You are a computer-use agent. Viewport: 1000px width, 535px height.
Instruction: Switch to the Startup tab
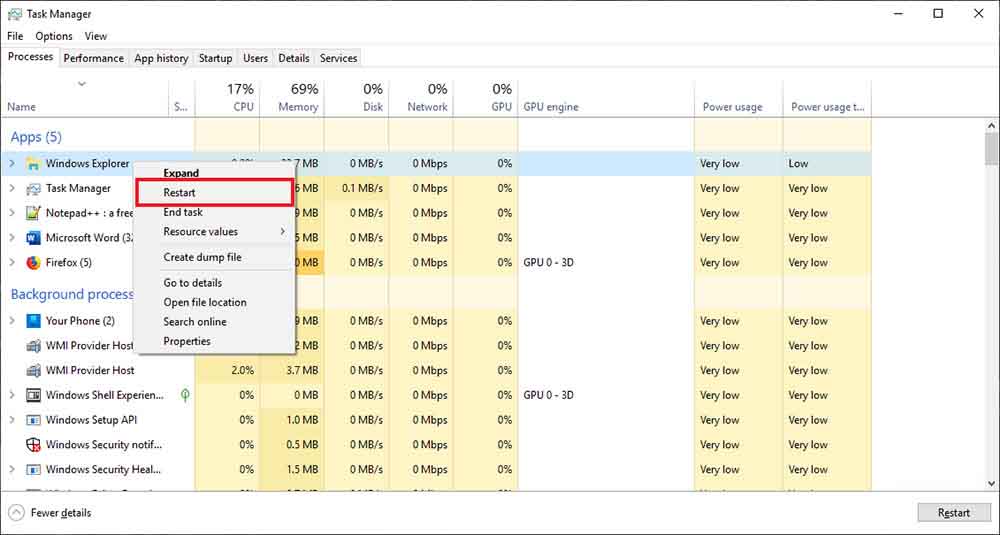coord(216,58)
